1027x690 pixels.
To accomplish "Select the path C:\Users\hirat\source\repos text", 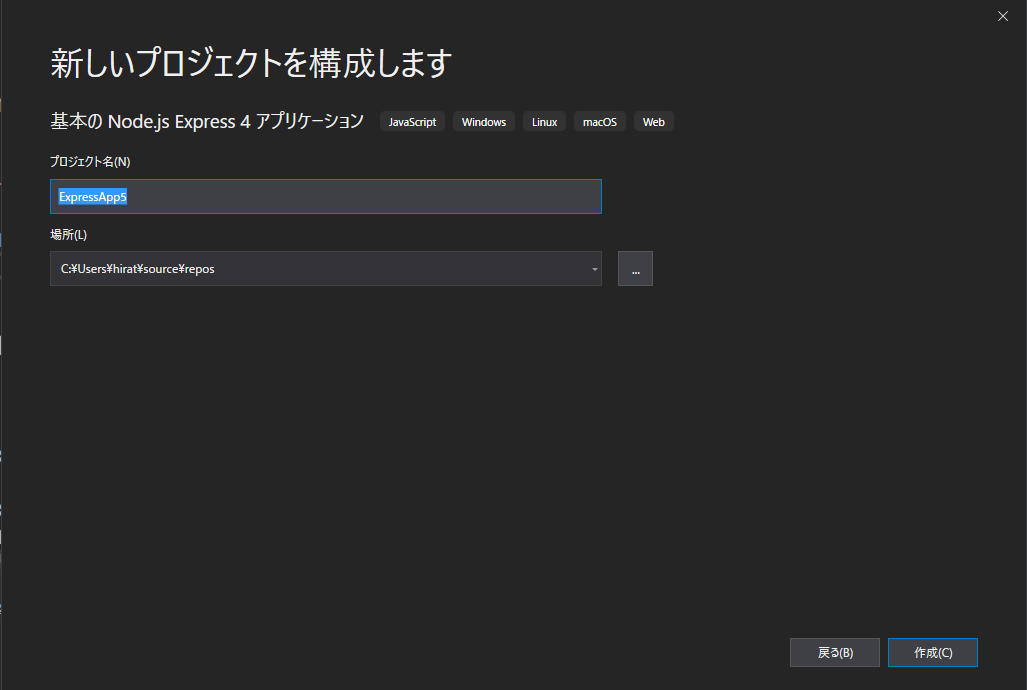I will [139, 268].
